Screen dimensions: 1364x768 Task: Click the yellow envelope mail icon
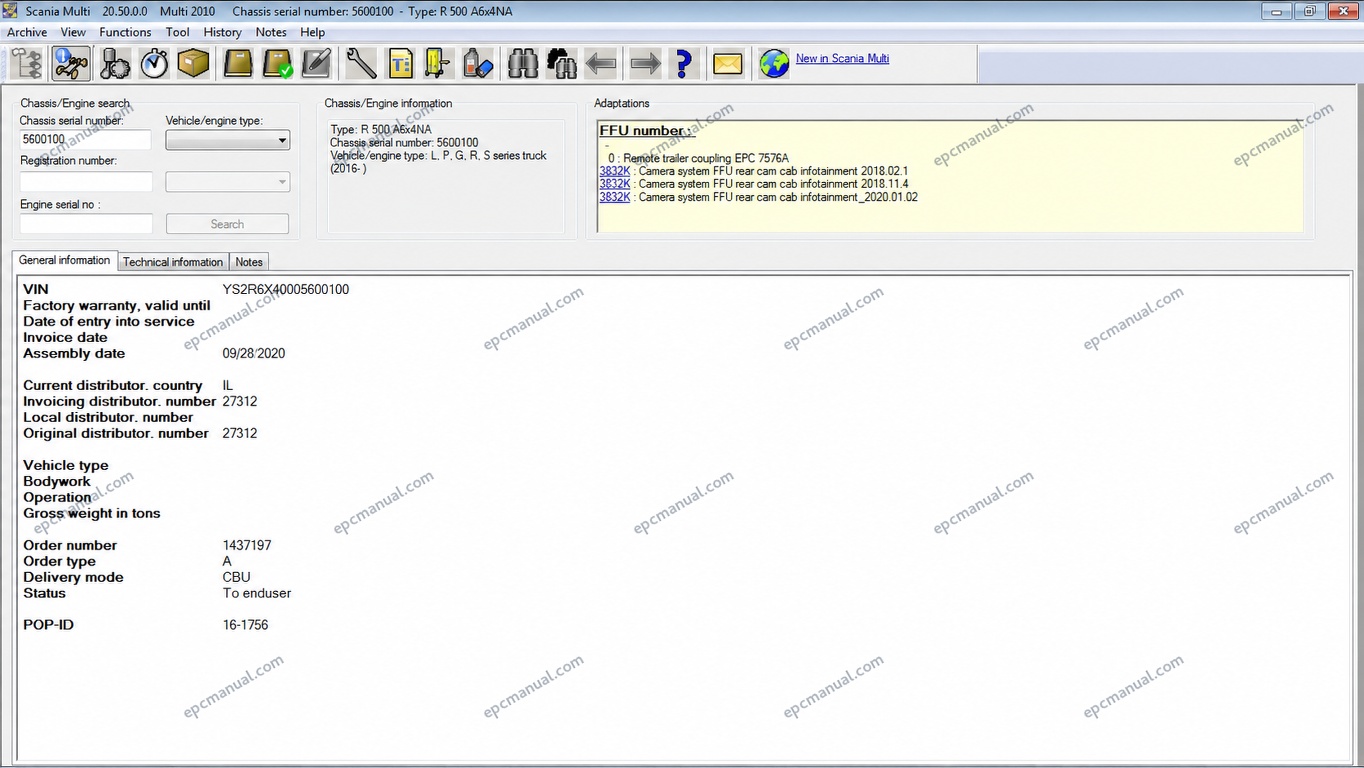point(728,64)
